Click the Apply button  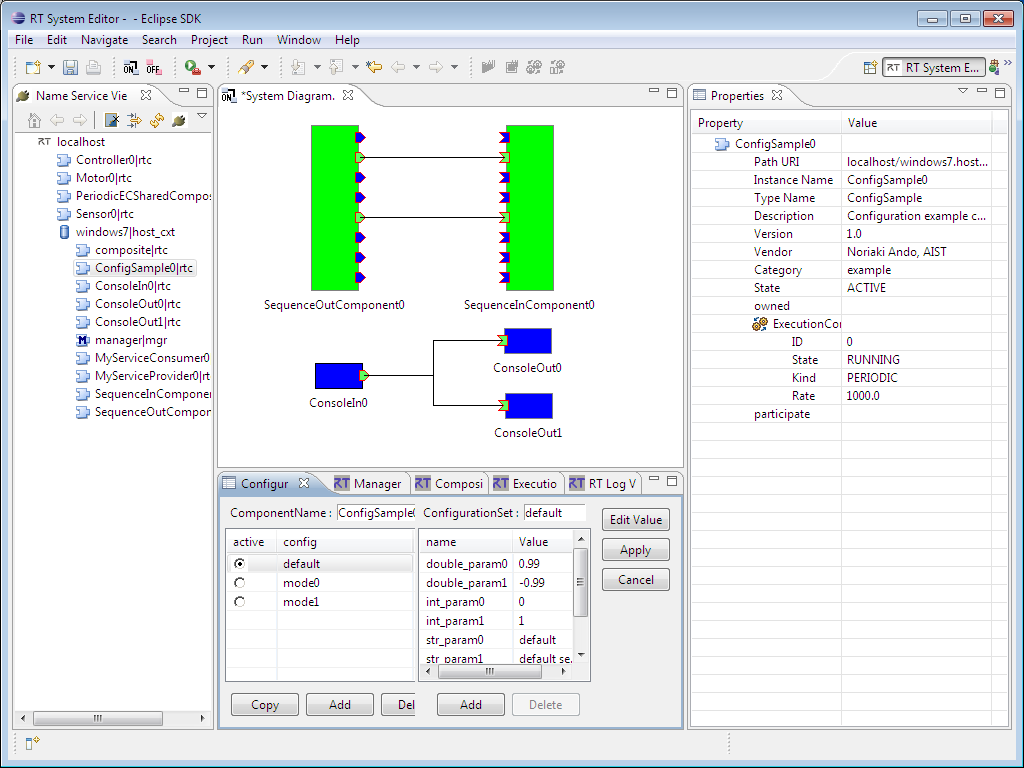[636, 550]
